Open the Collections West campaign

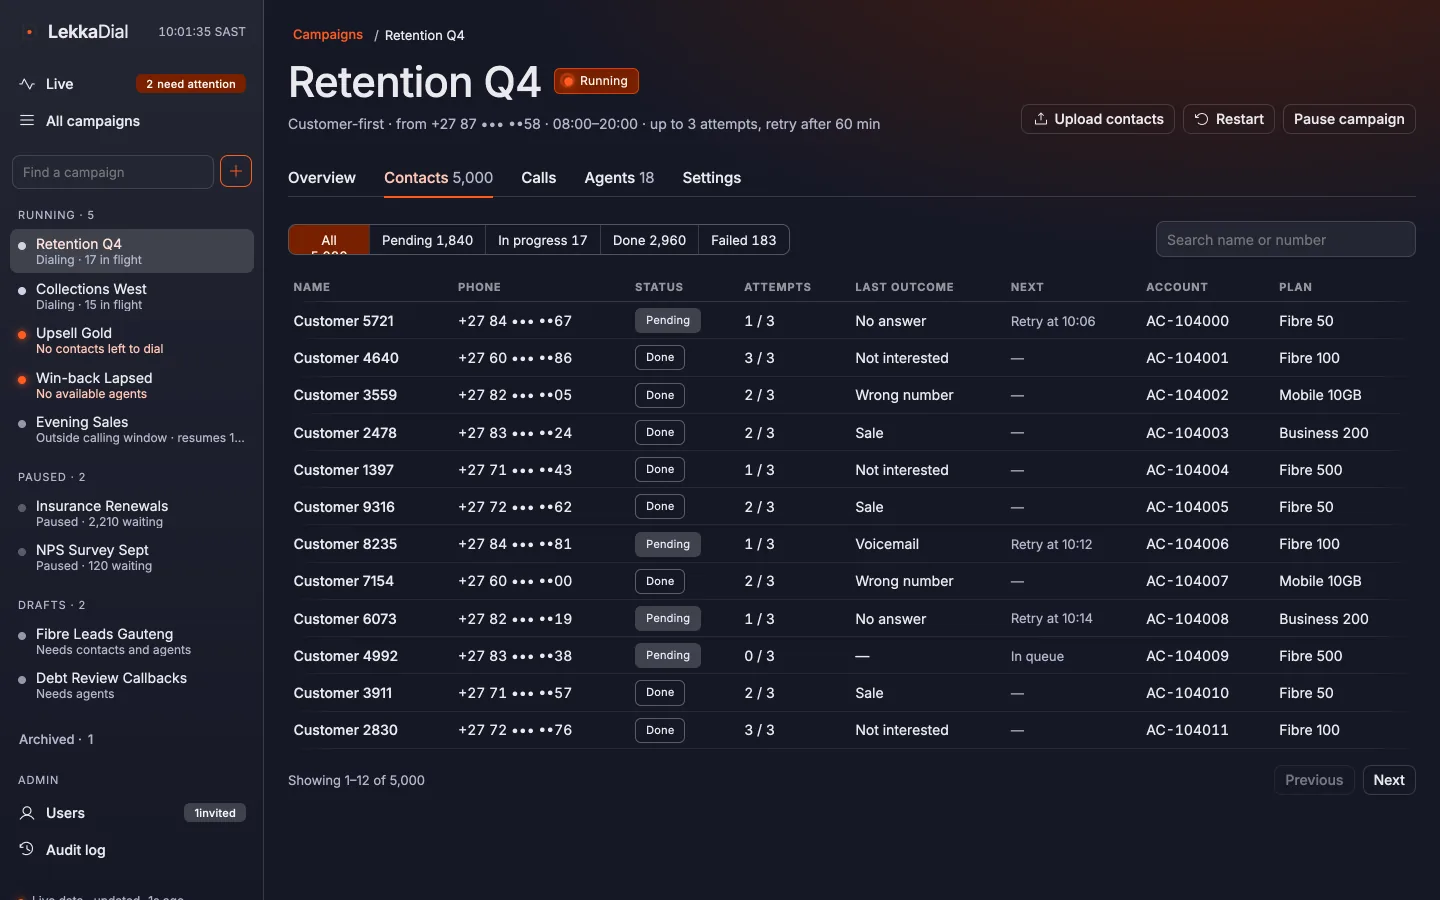point(132,296)
